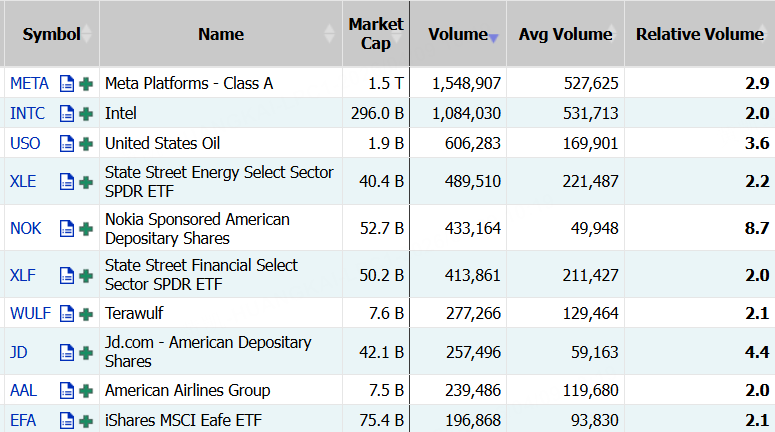Image resolution: width=775 pixels, height=432 pixels.
Task: Open the EFA ticker symbol link
Action: 23,420
